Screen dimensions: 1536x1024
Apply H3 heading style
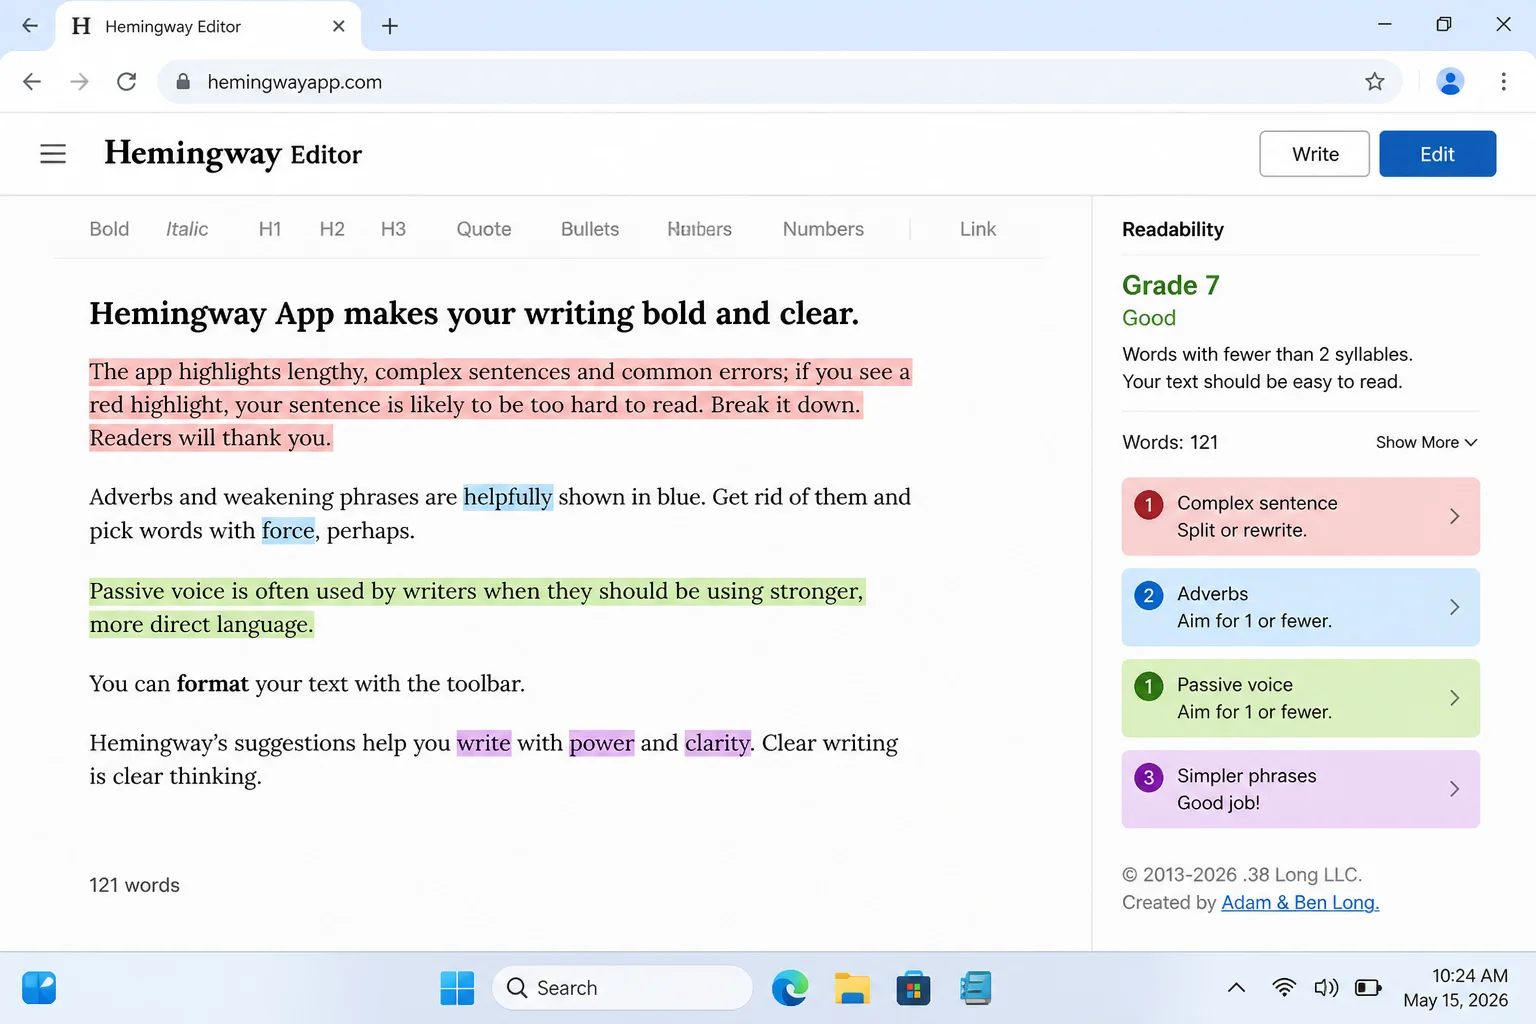(x=393, y=229)
